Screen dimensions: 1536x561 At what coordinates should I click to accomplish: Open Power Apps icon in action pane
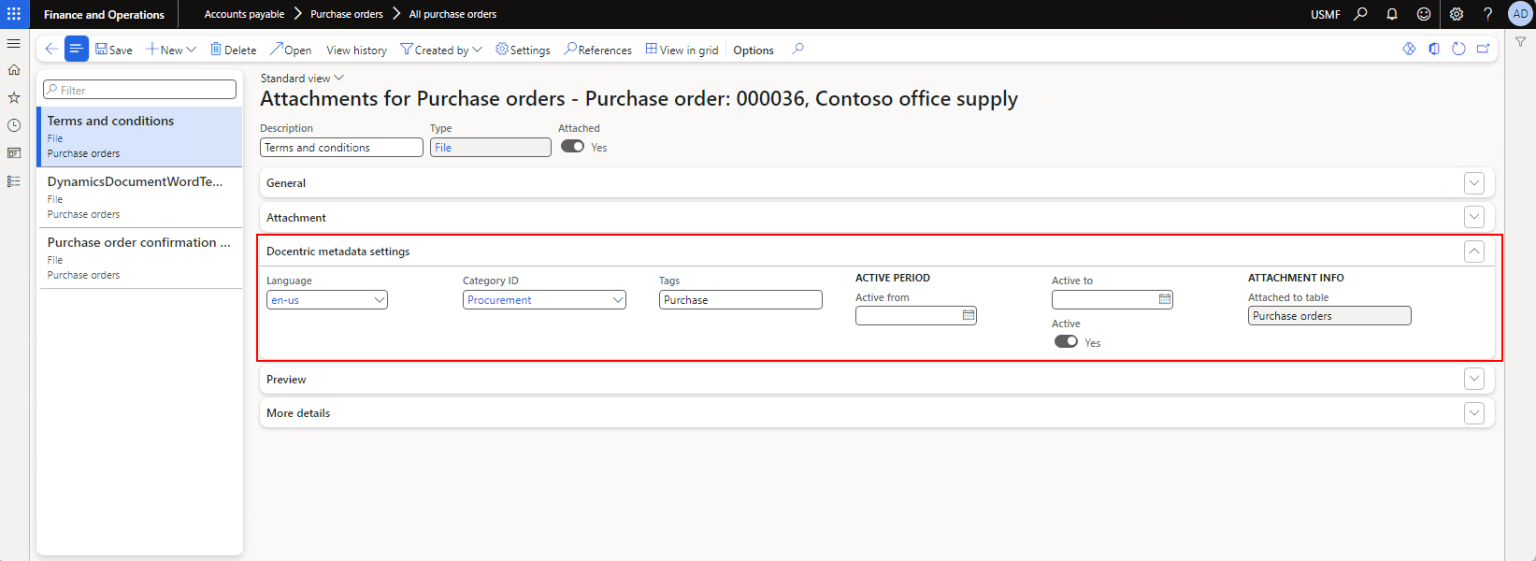click(1410, 49)
